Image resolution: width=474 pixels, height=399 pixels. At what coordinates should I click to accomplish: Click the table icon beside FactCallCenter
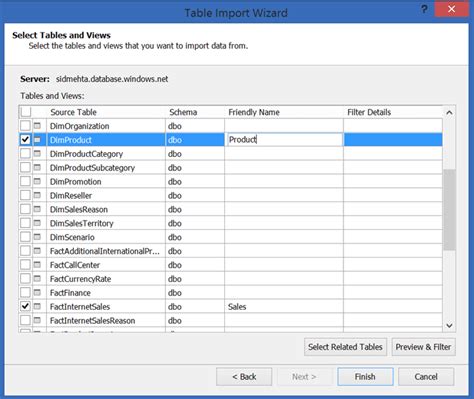pos(37,265)
